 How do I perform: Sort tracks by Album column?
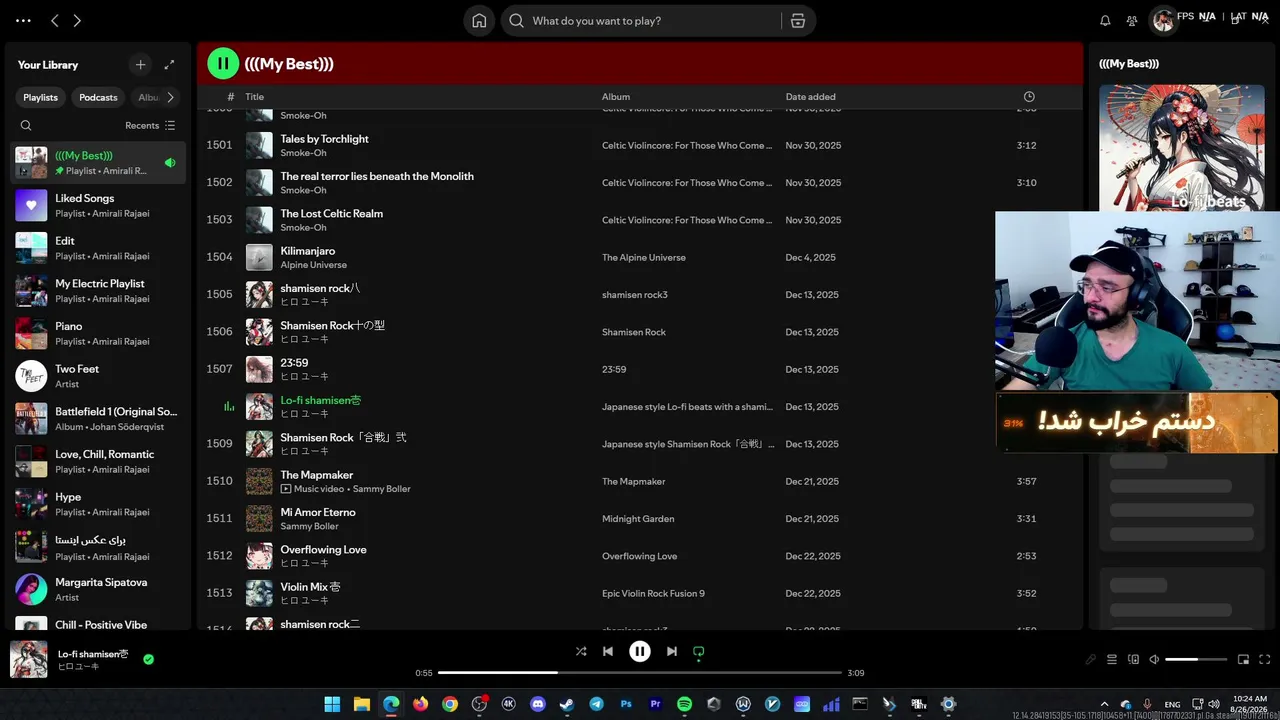[616, 97]
